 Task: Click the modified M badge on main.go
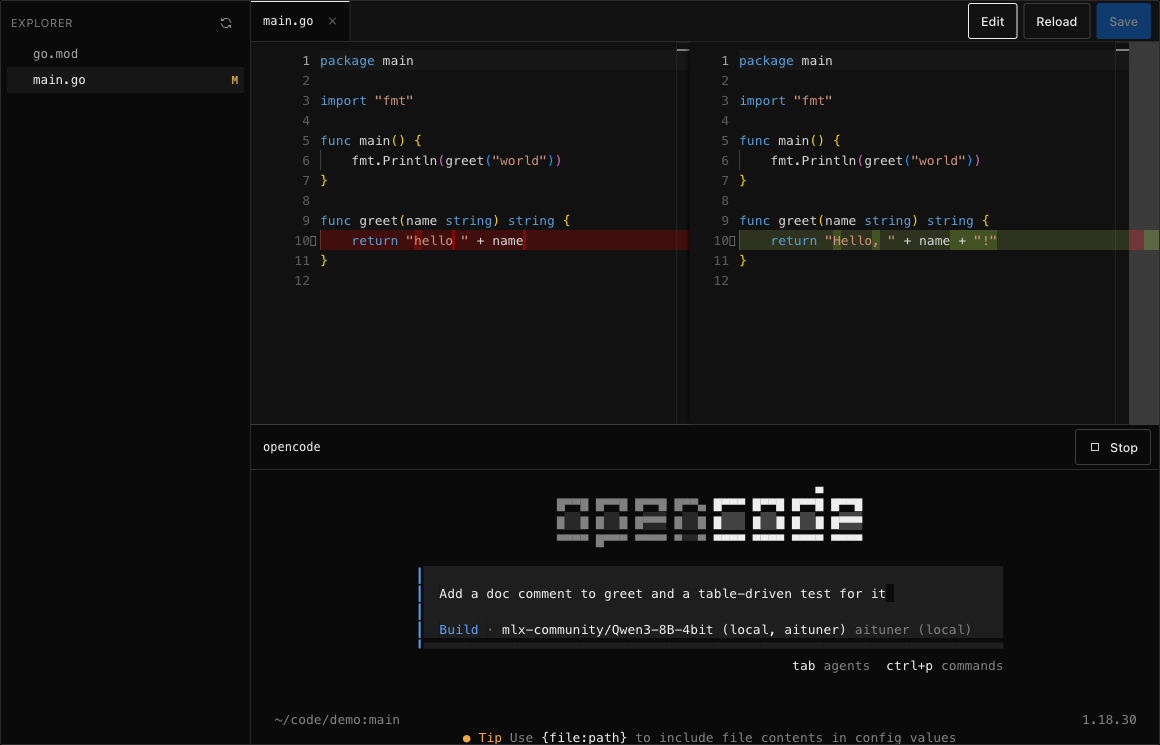(x=235, y=80)
